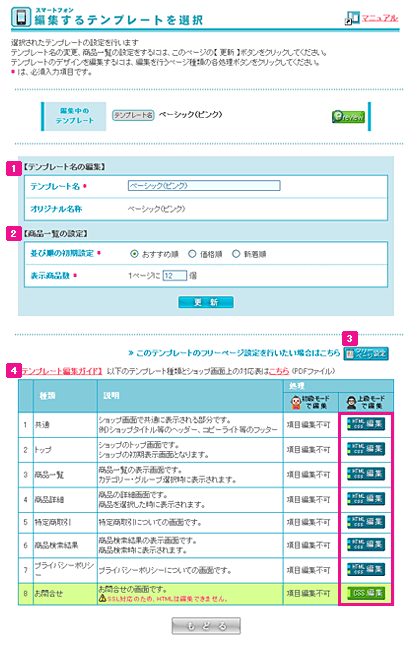
Task: Open the こちら PDF correspondence table link
Action: pos(279,371)
